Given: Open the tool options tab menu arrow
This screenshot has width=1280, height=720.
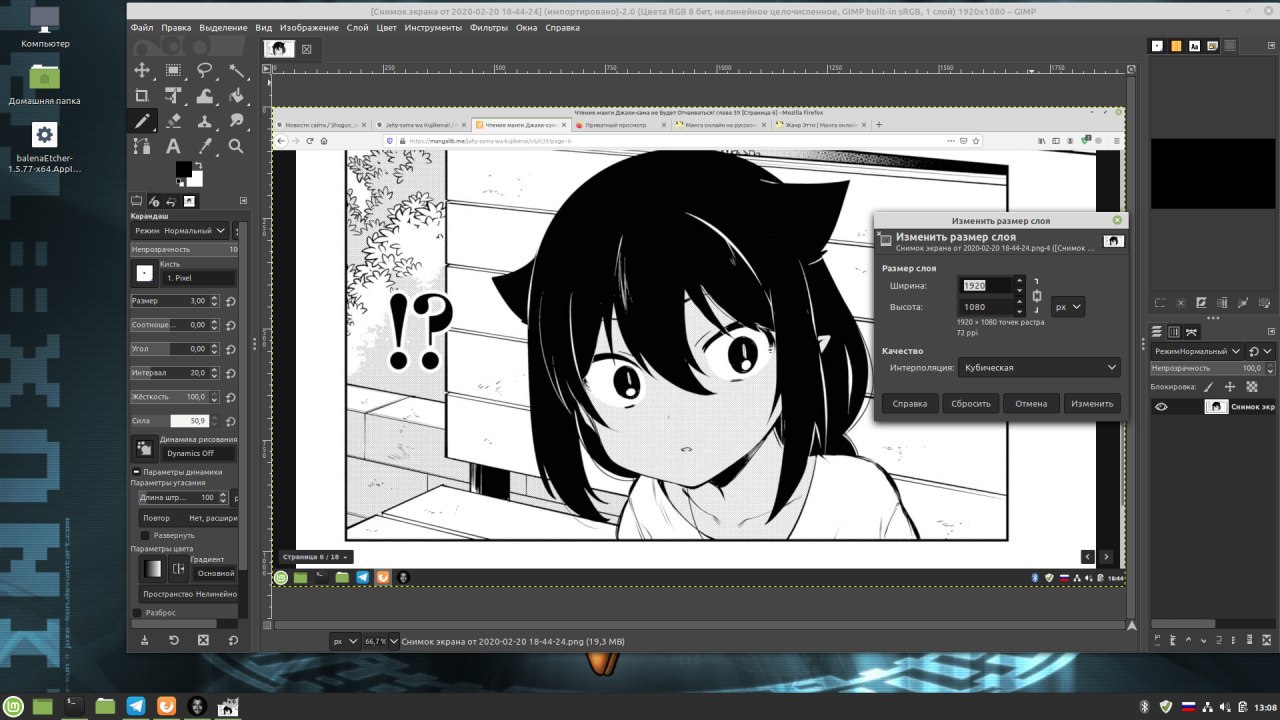Looking at the screenshot, I should point(242,202).
